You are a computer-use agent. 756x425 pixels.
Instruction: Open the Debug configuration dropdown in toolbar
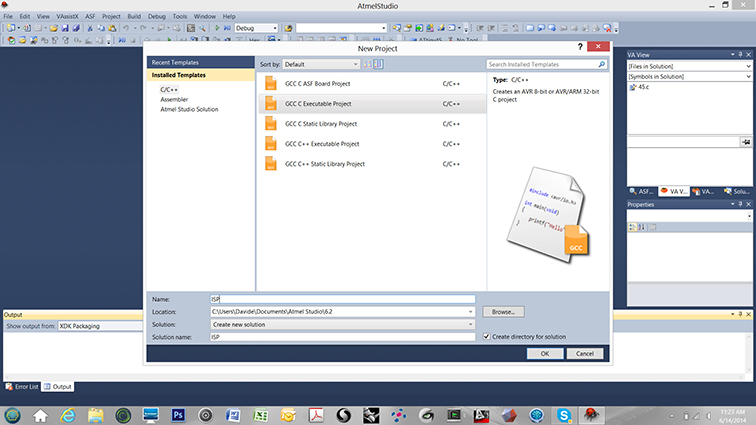point(256,28)
